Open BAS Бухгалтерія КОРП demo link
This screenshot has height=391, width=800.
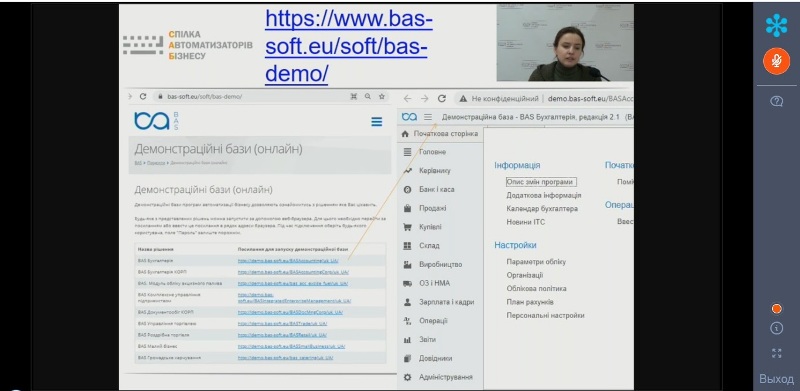293,272
